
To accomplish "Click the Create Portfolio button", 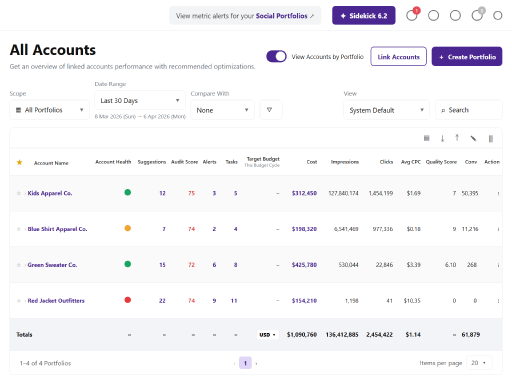I will 467,56.
